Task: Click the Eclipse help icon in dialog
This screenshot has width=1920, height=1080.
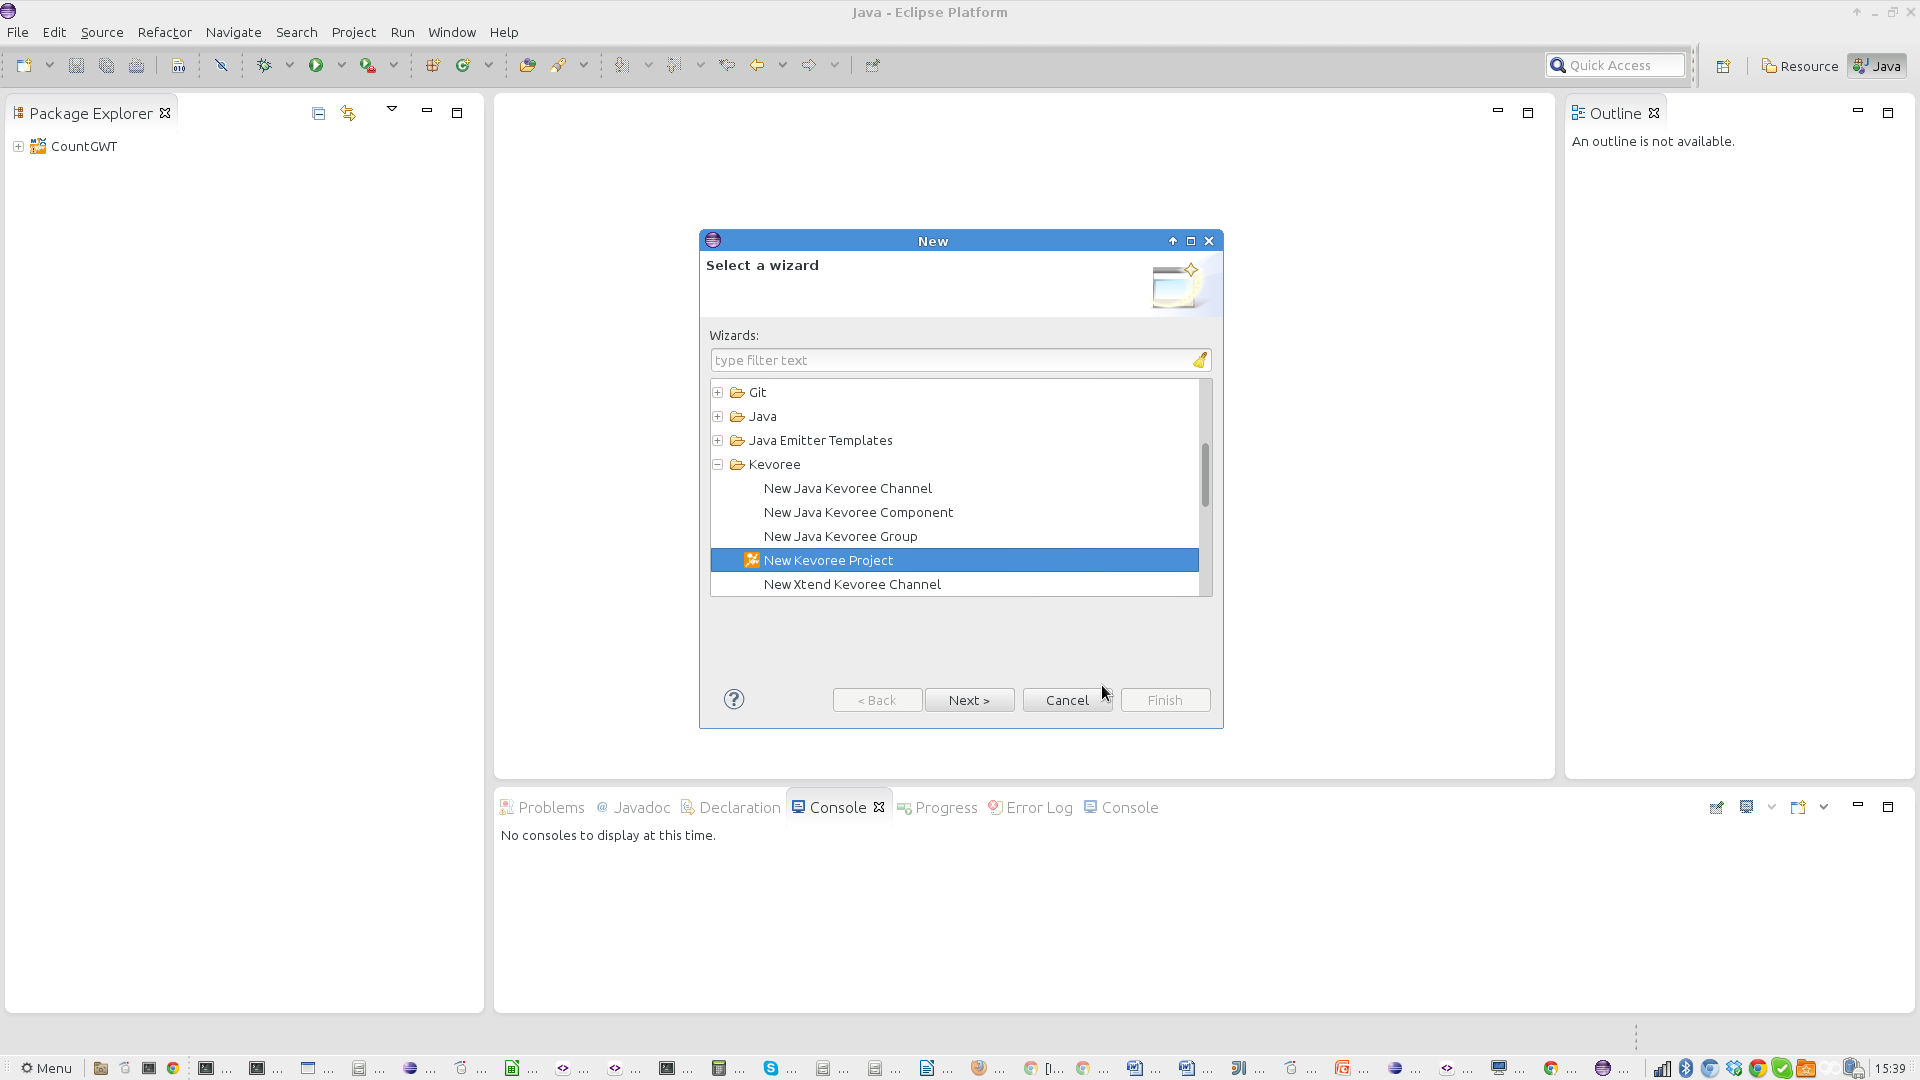Action: [x=733, y=698]
